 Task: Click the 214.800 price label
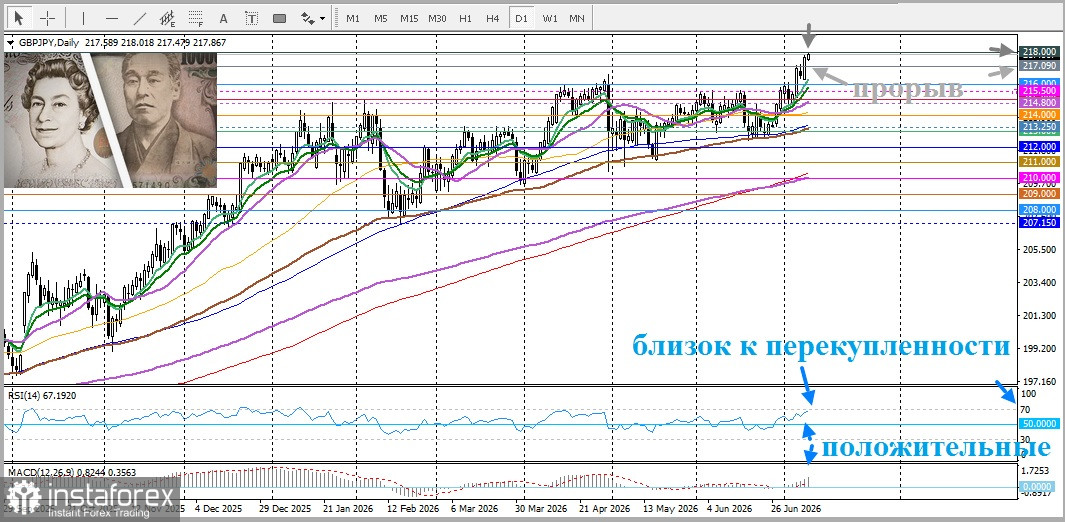coord(1038,102)
